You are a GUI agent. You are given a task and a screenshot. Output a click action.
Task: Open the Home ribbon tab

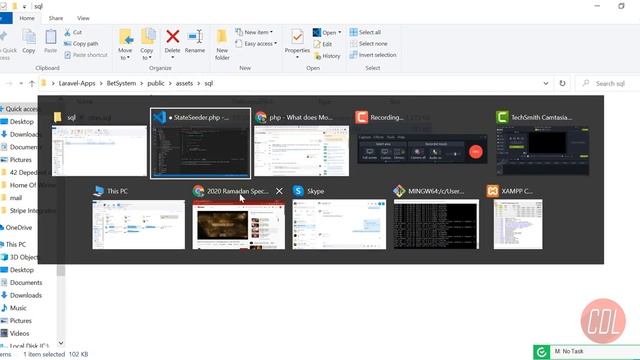point(27,18)
